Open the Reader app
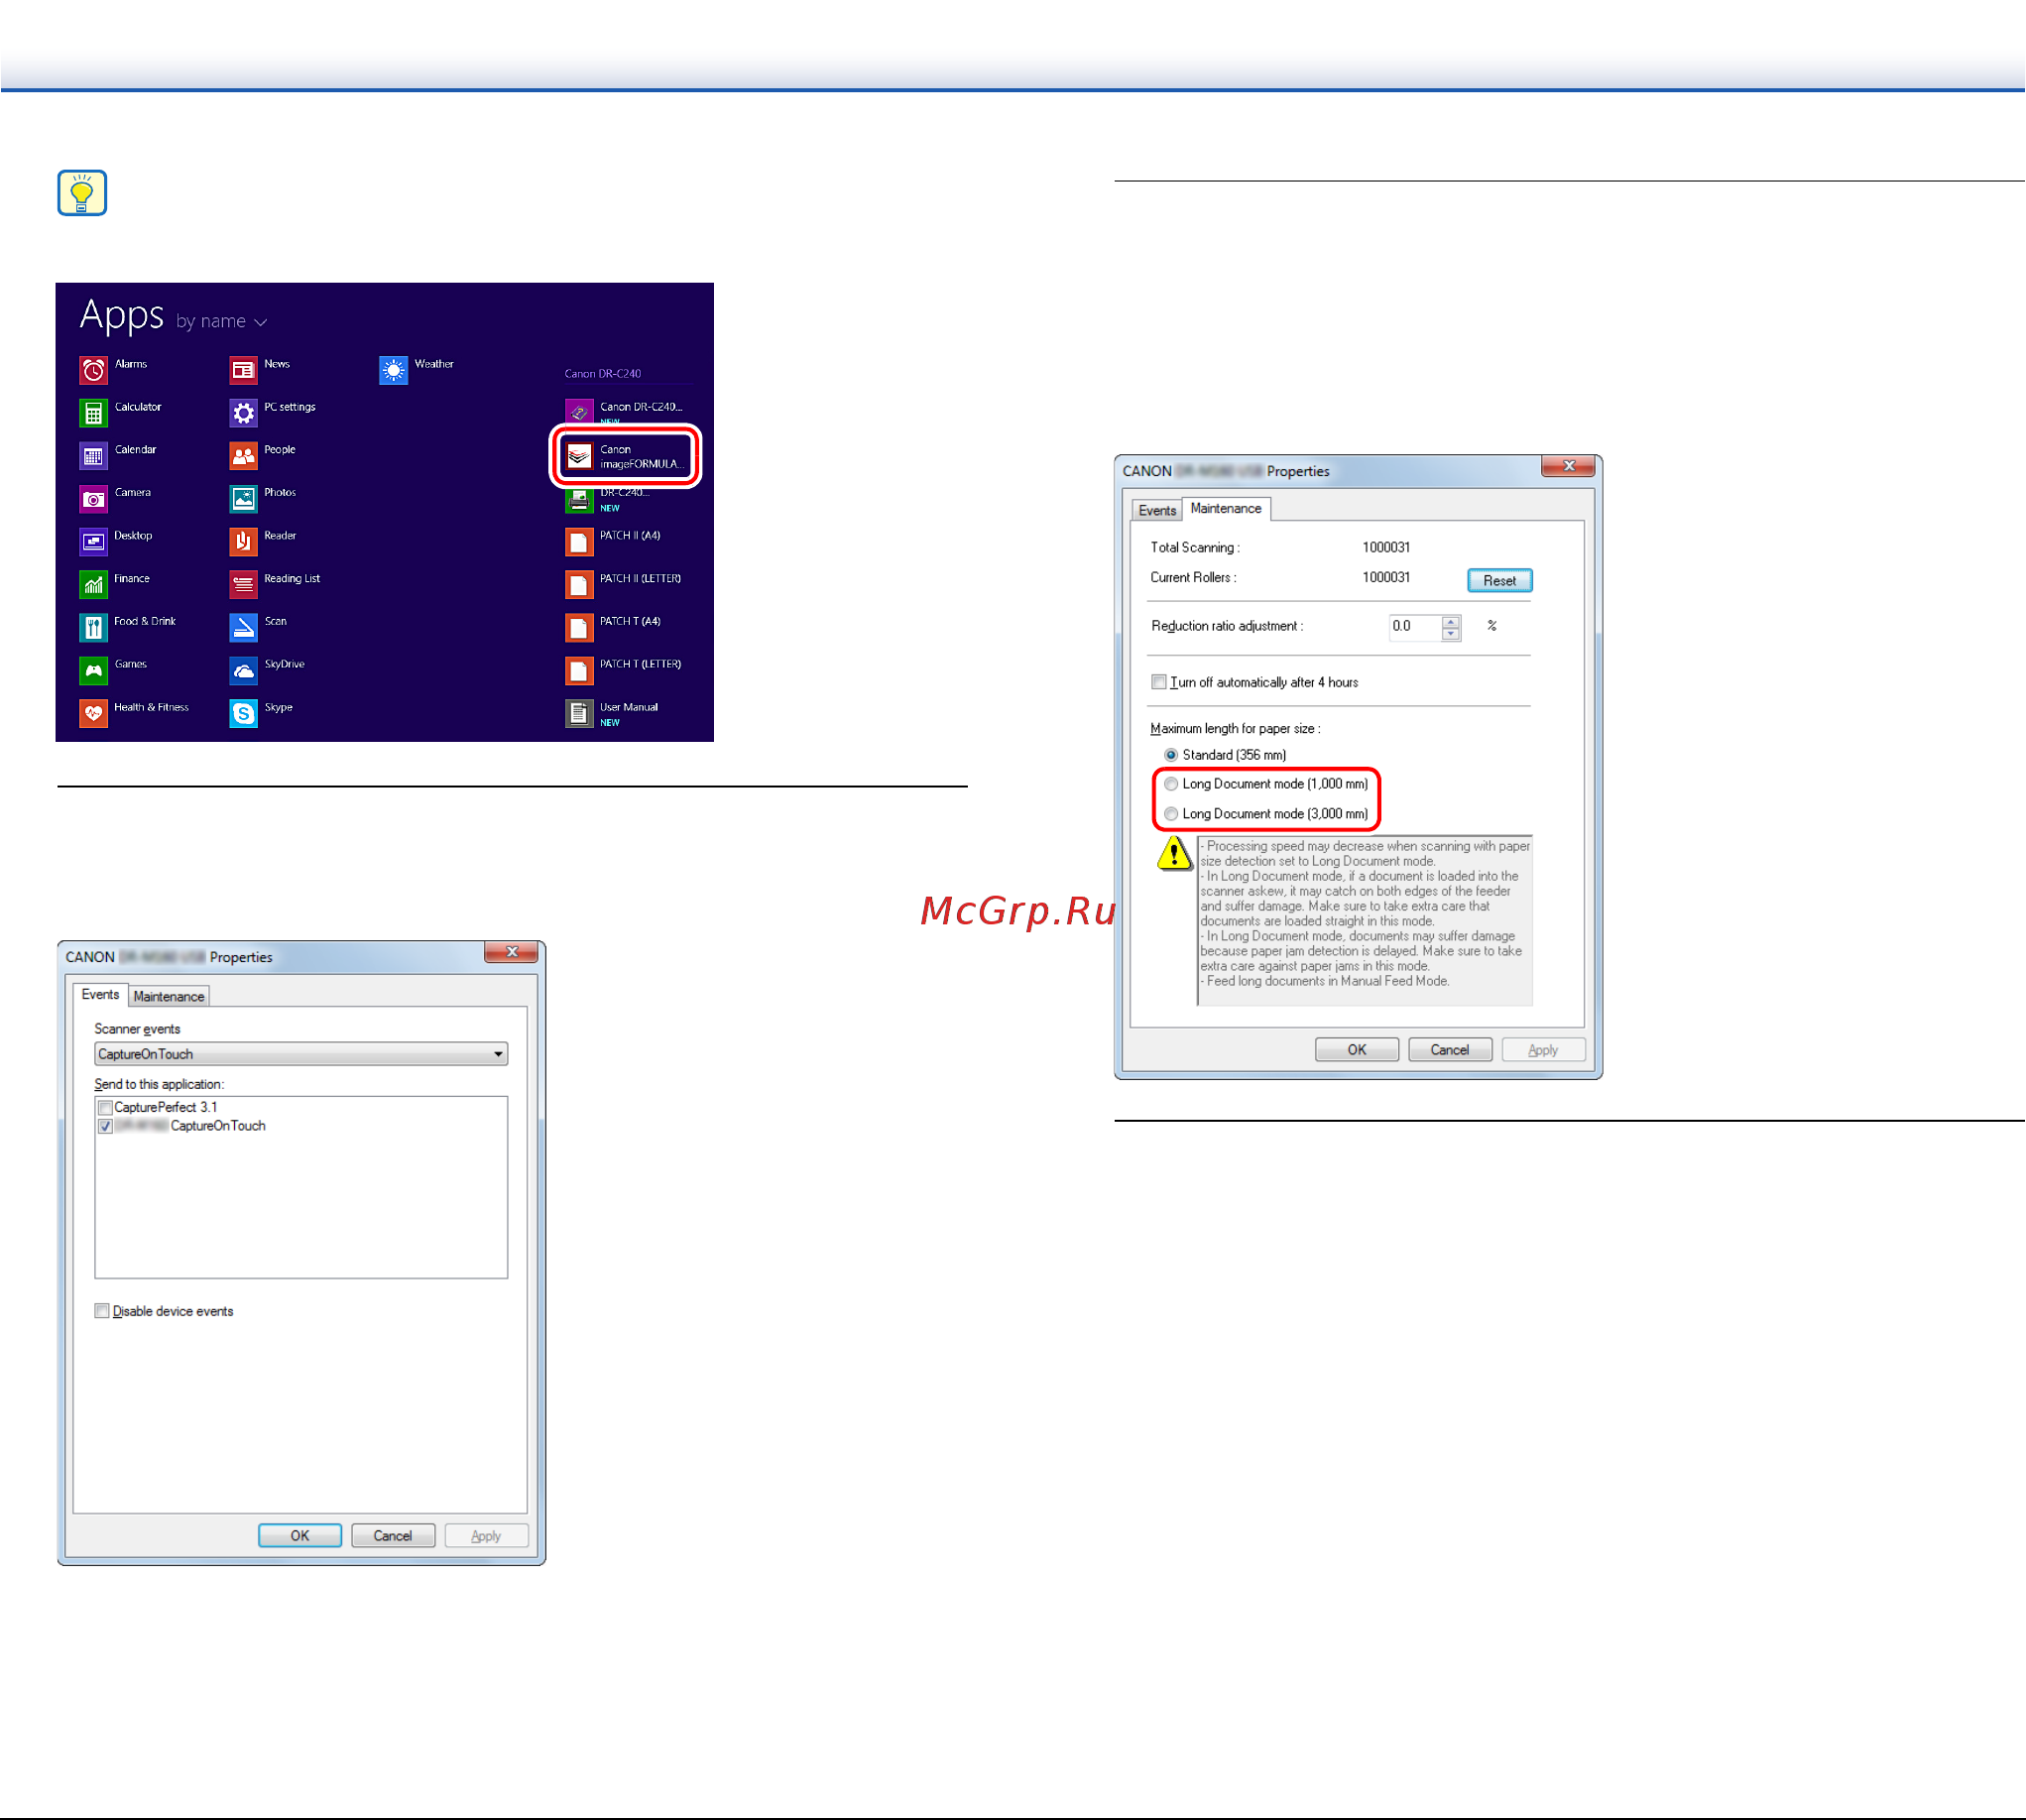The height and width of the screenshot is (1820, 2026). [x=243, y=542]
